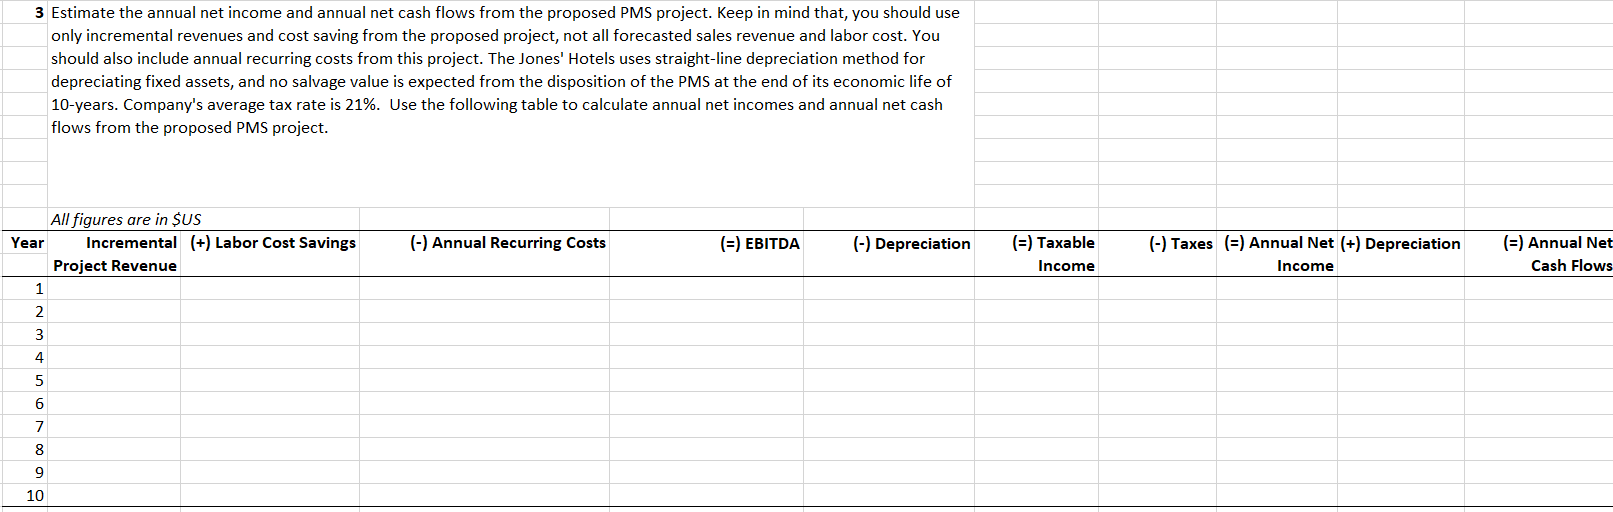Click Year 10 Incremental Project Revenue cell
This screenshot has width=1613, height=512.
(x=114, y=496)
